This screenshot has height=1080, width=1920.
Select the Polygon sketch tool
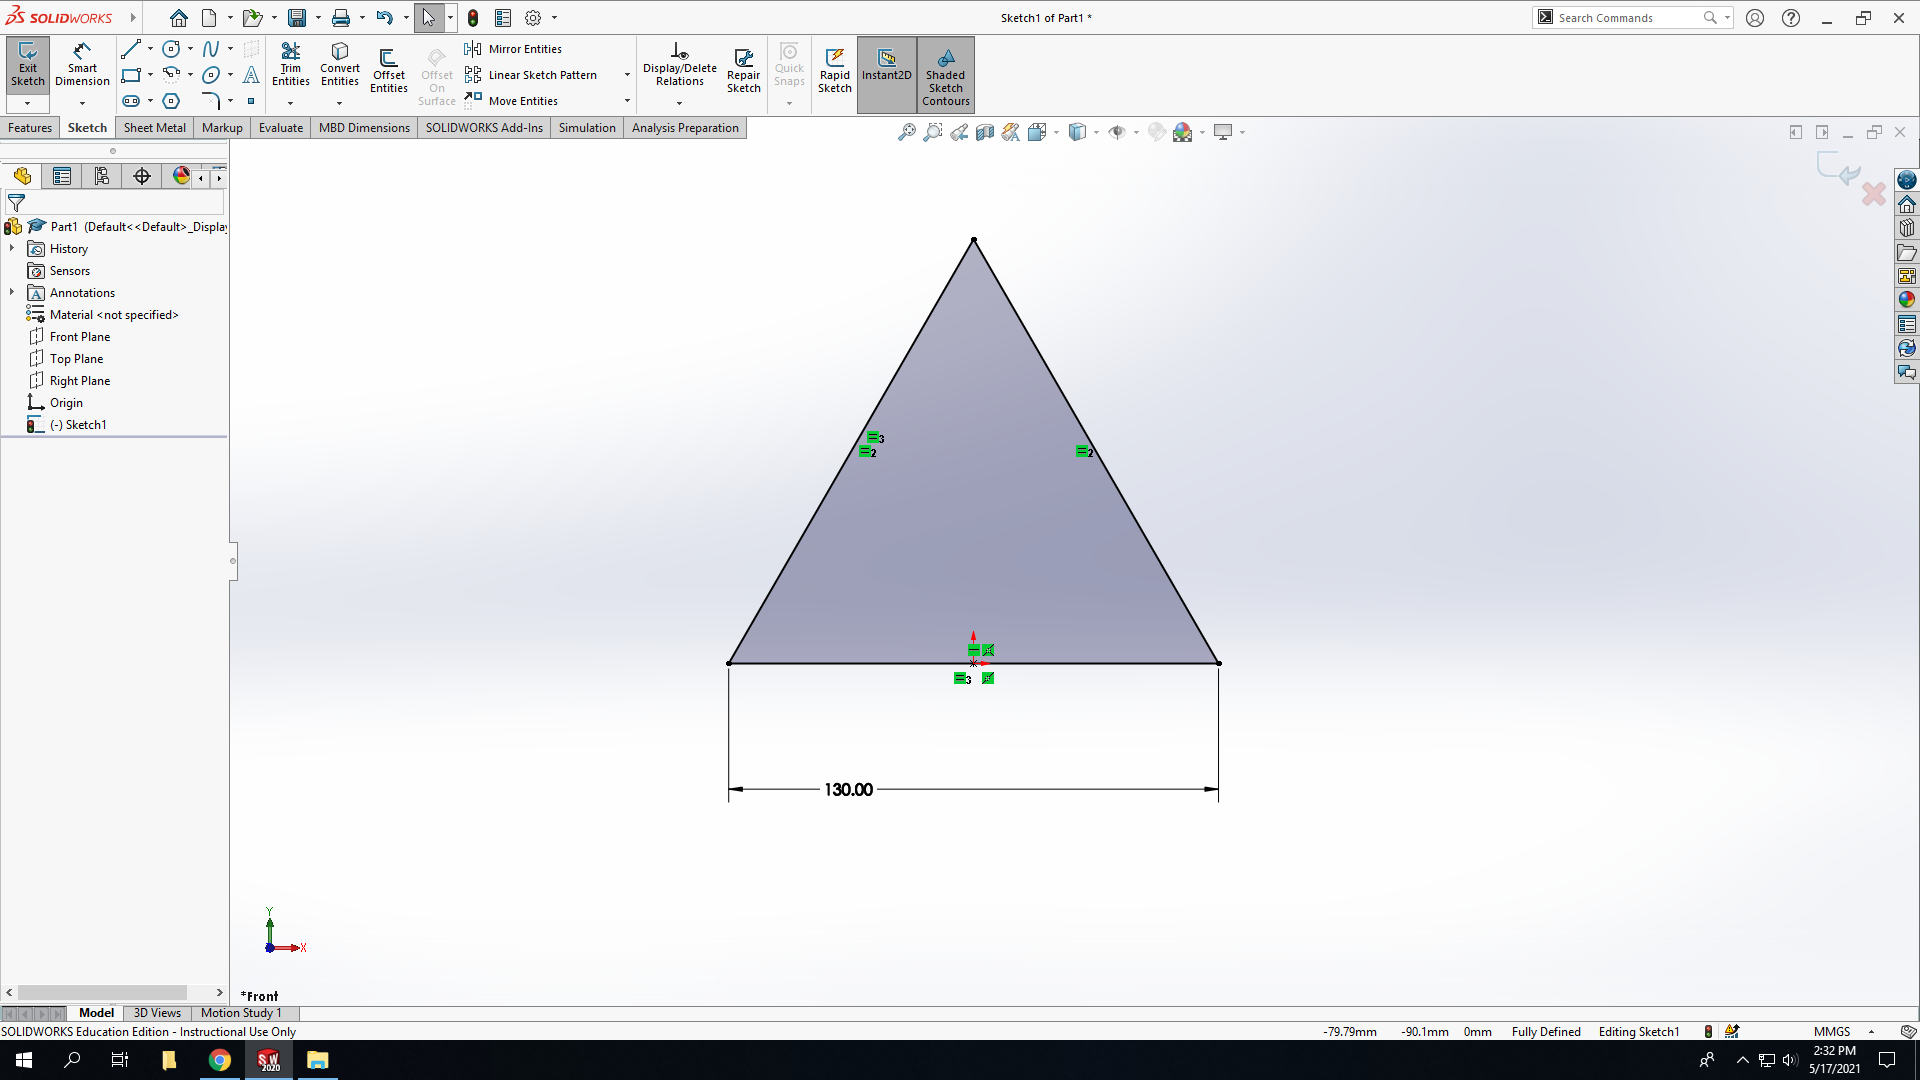(x=171, y=101)
